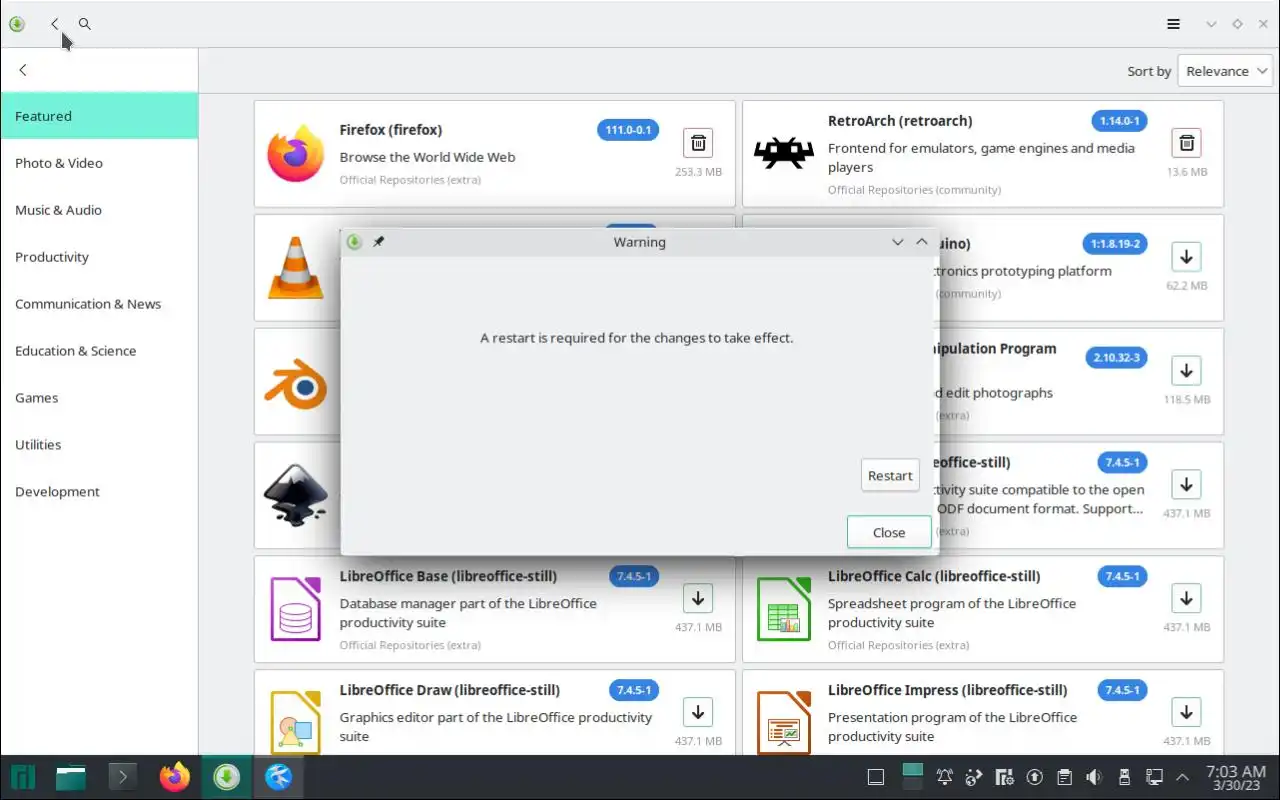Image resolution: width=1280 pixels, height=800 pixels.
Task: Install LibreOffice Impress with its download arrow
Action: 1186,713
